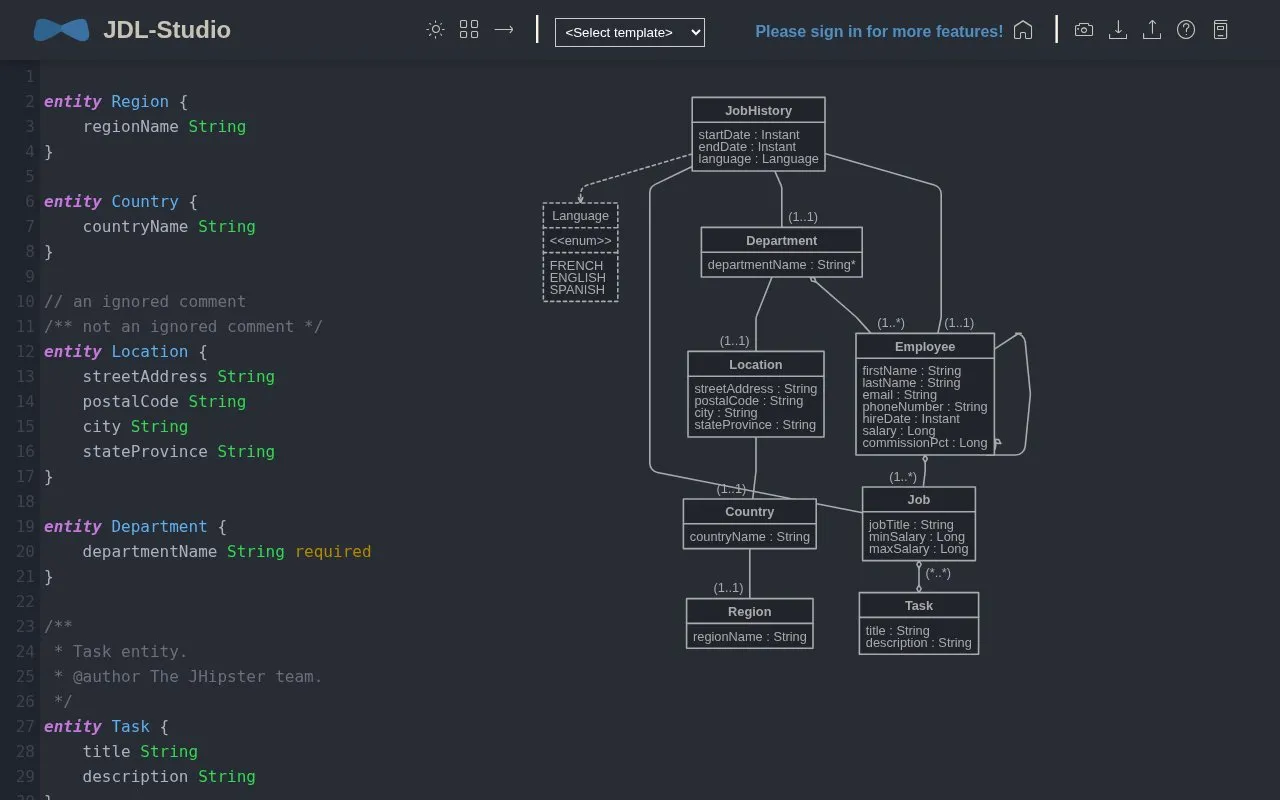Screen dimensions: 1280x800
Task: Click the SPANISH enum value
Action: 577,290
